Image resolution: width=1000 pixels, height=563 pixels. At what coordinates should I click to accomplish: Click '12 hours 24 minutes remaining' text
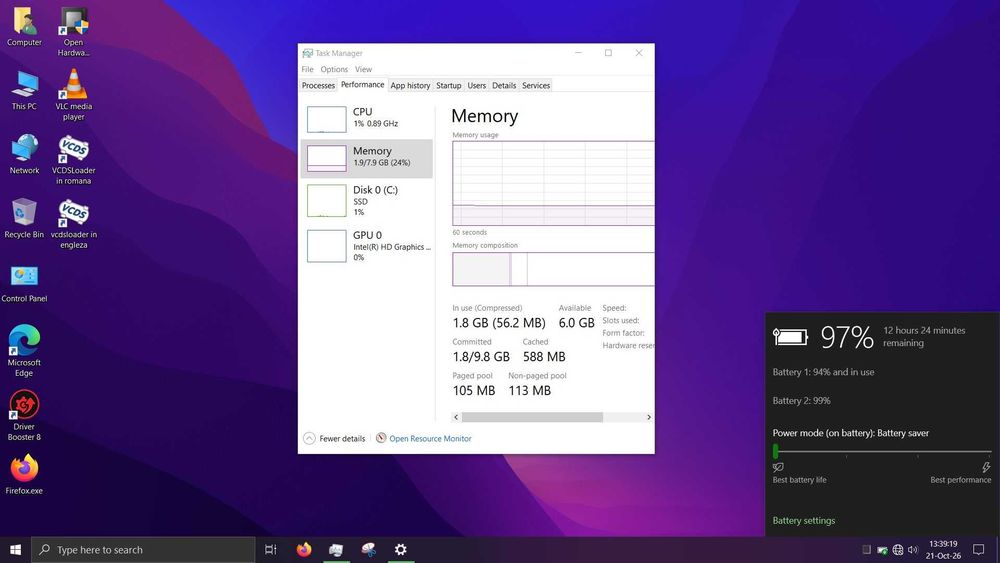tap(924, 337)
